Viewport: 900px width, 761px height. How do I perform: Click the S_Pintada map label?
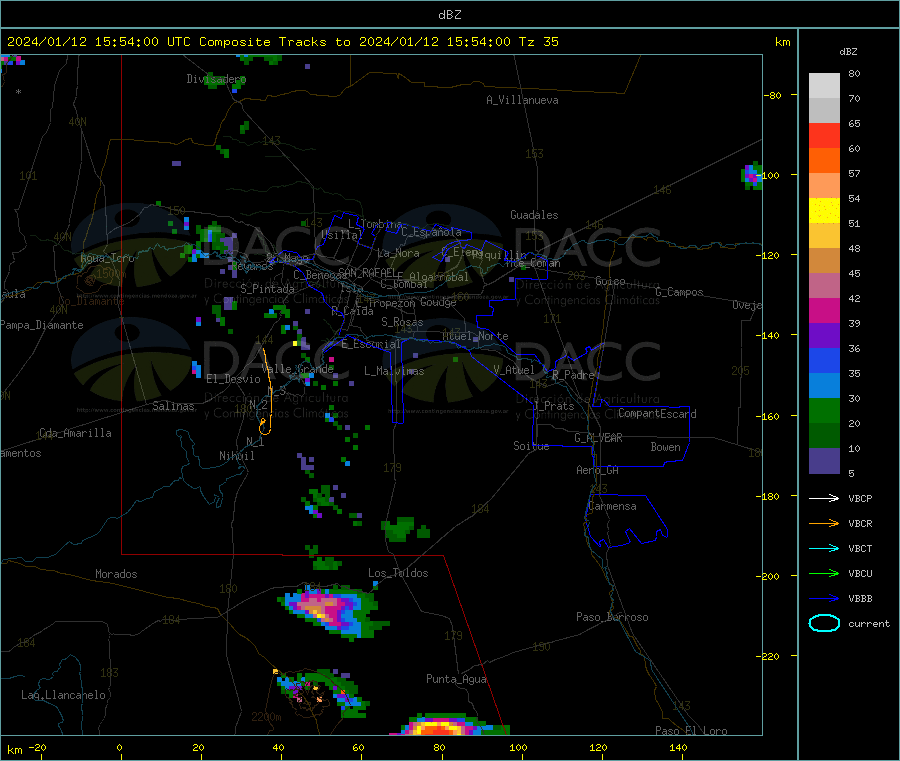click(267, 289)
